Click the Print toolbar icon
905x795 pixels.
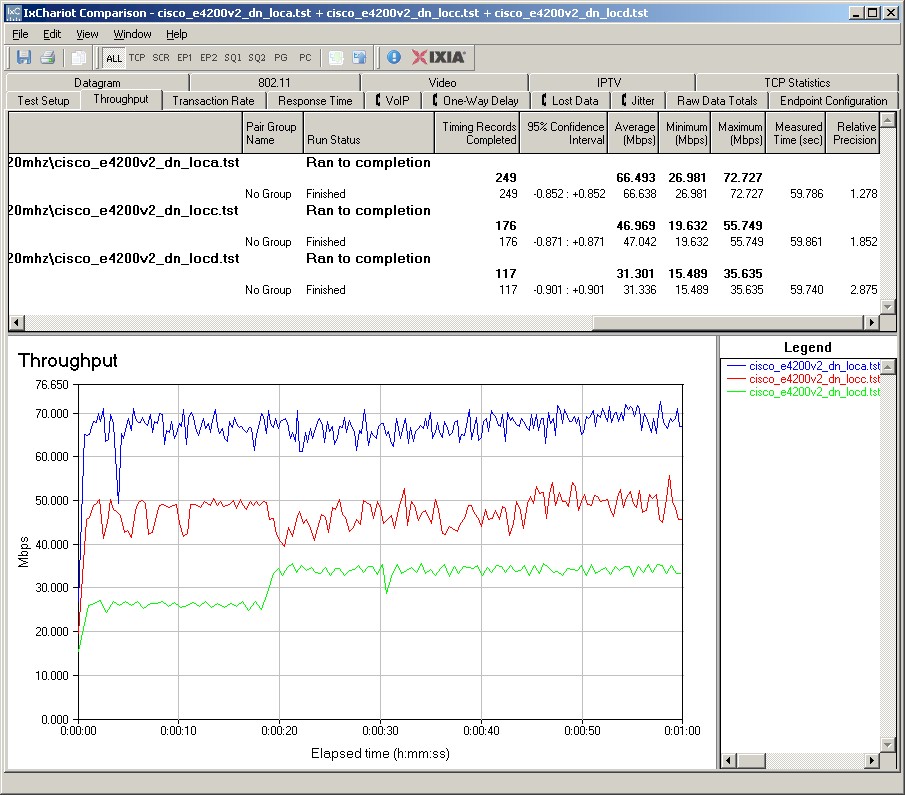(x=47, y=57)
